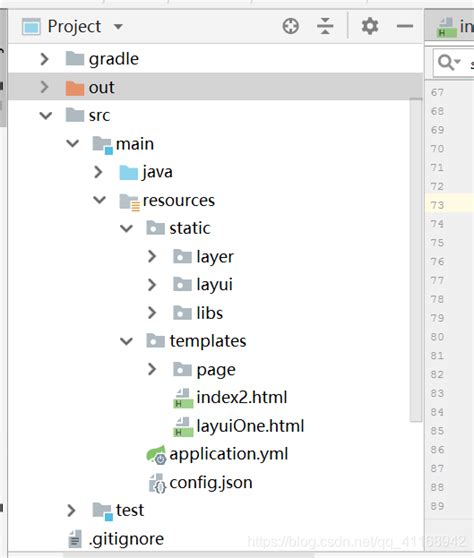Click the resources folder icon
The height and width of the screenshot is (558, 474).
pyautogui.click(x=130, y=202)
